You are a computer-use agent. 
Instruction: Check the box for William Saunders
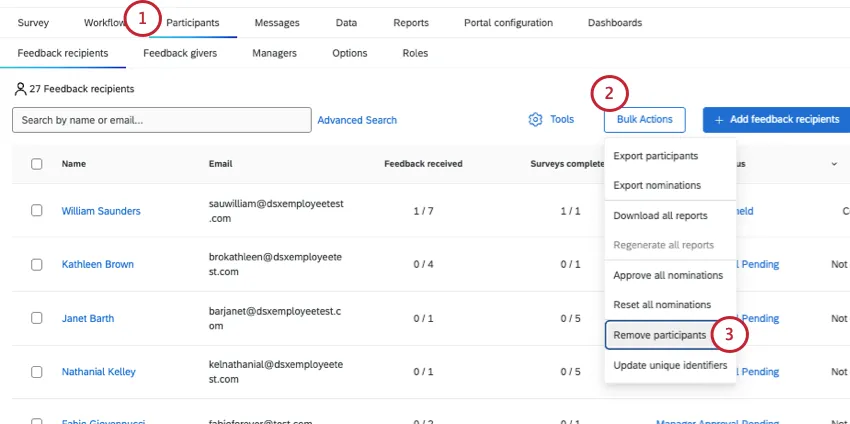(x=36, y=210)
